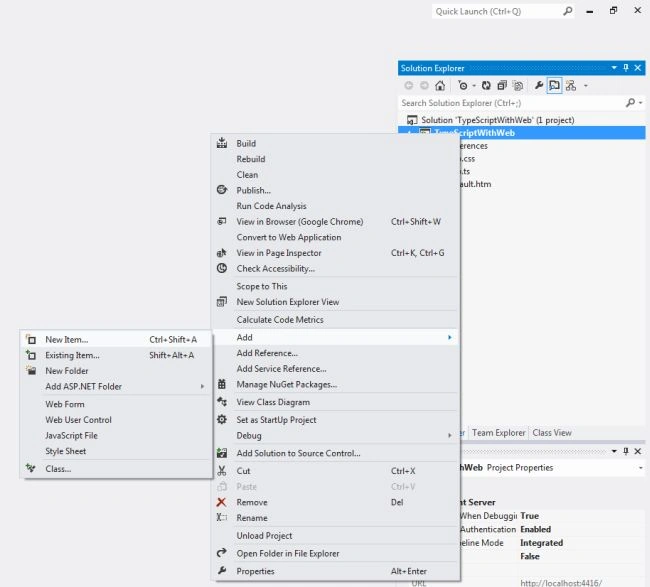
Task: Toggle the Preview Selected Items button
Action: pos(554,86)
